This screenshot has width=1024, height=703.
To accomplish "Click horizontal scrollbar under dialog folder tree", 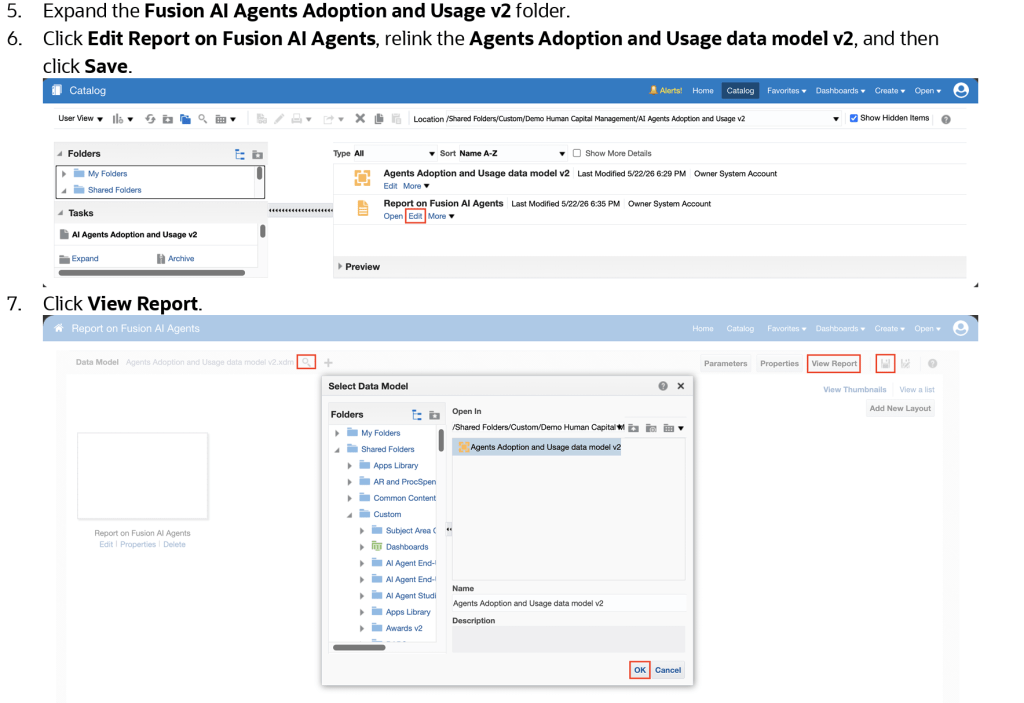I will 359,648.
